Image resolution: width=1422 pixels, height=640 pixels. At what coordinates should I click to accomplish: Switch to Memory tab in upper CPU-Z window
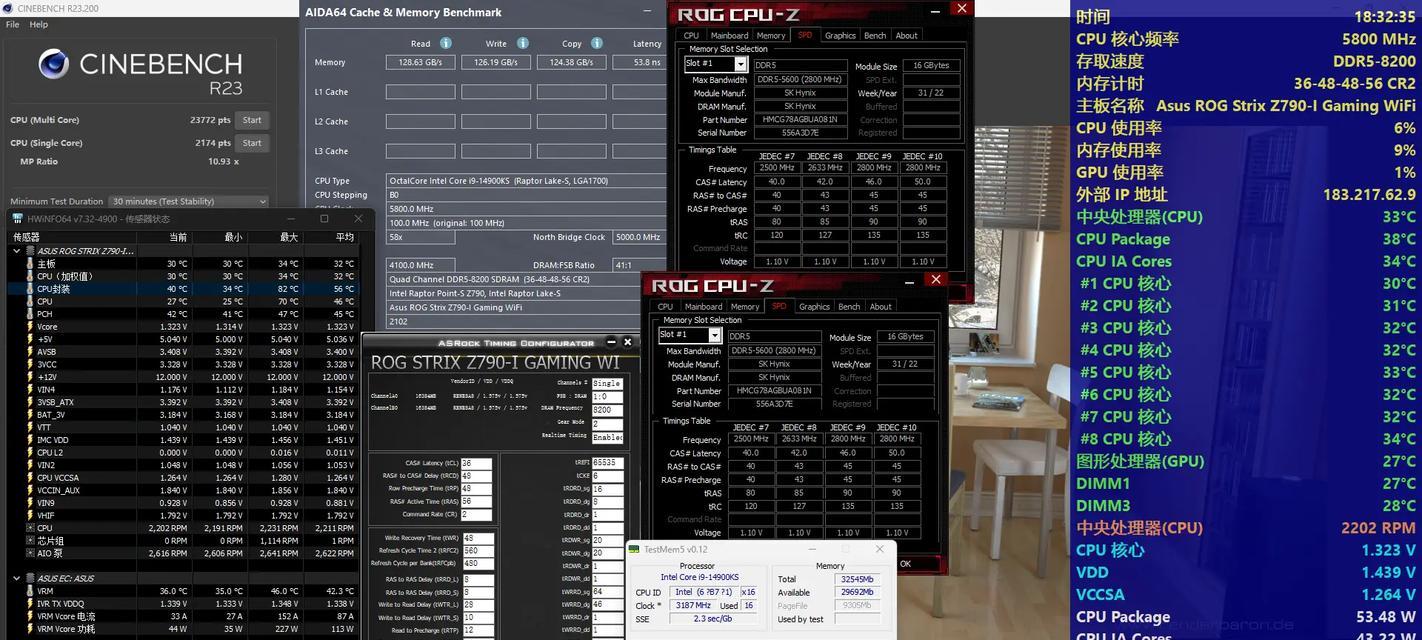click(771, 35)
